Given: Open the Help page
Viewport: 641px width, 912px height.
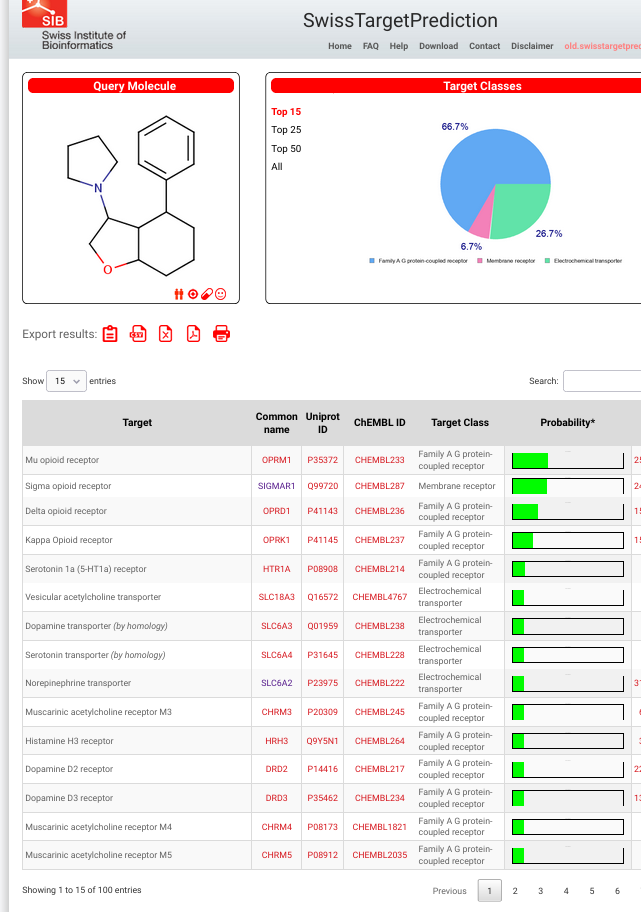Looking at the screenshot, I should point(398,46).
